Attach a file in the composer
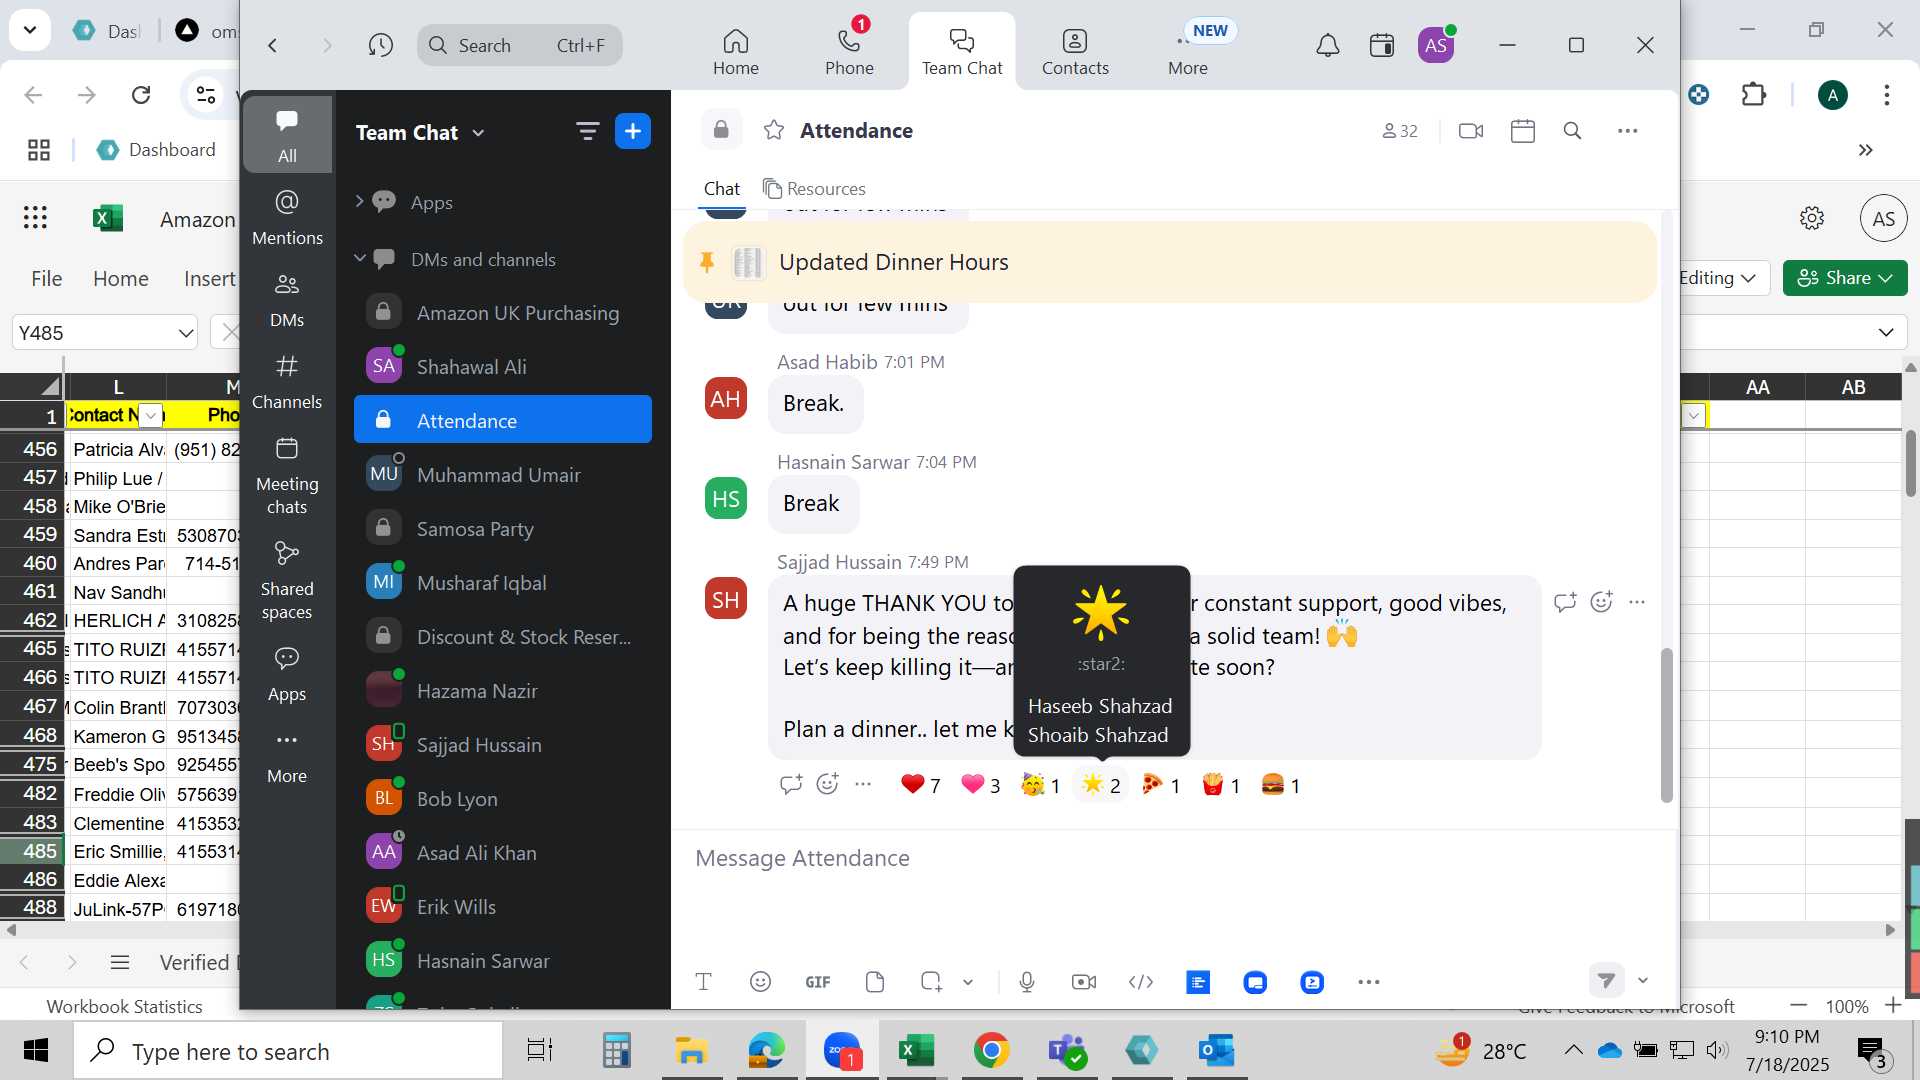The width and height of the screenshot is (1920, 1080). click(x=875, y=982)
